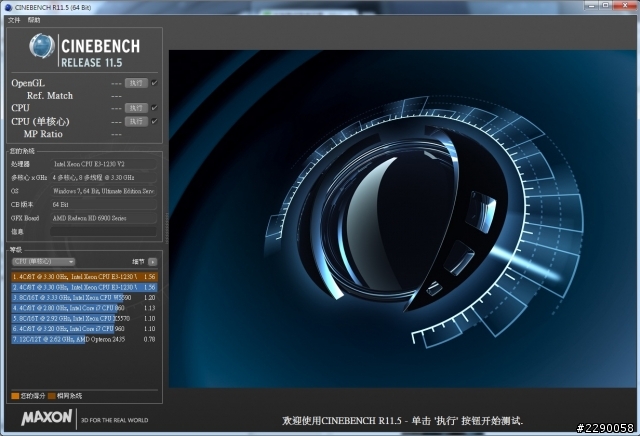640x436 pixels.
Task: Click the Ref. Match label
Action: pyautogui.click(x=50, y=96)
